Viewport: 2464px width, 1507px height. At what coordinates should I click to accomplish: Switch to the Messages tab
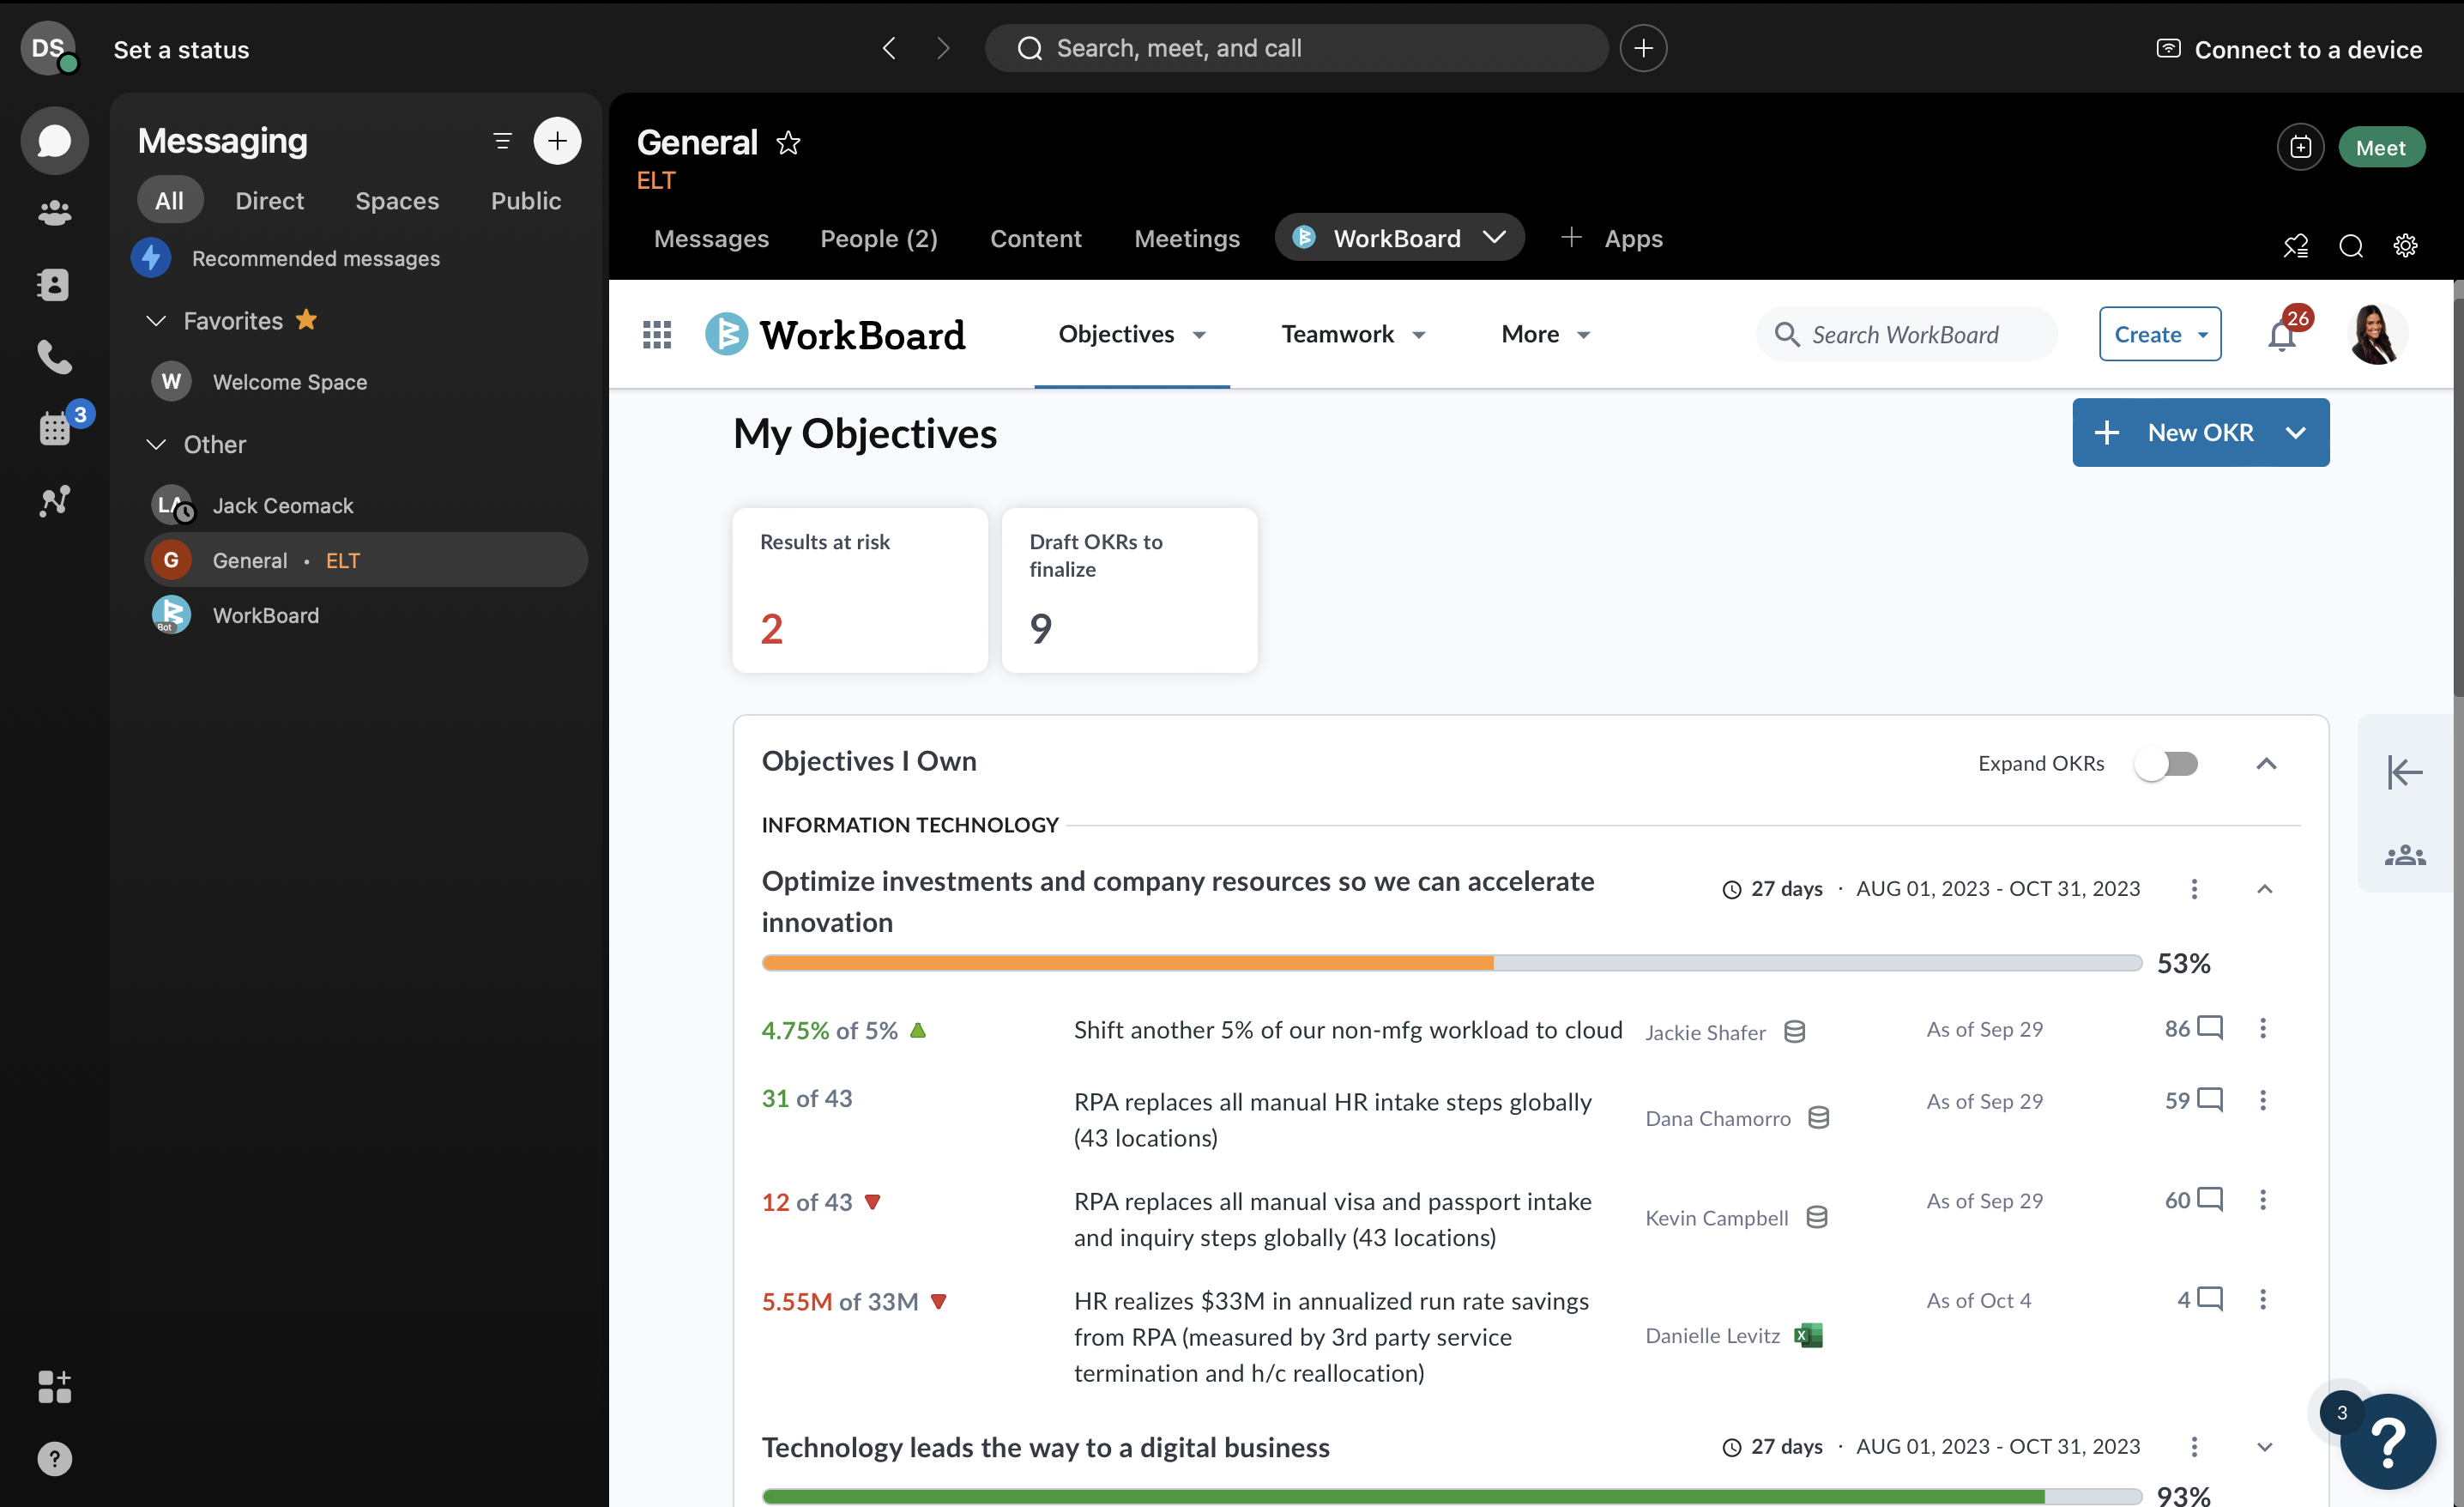[711, 239]
